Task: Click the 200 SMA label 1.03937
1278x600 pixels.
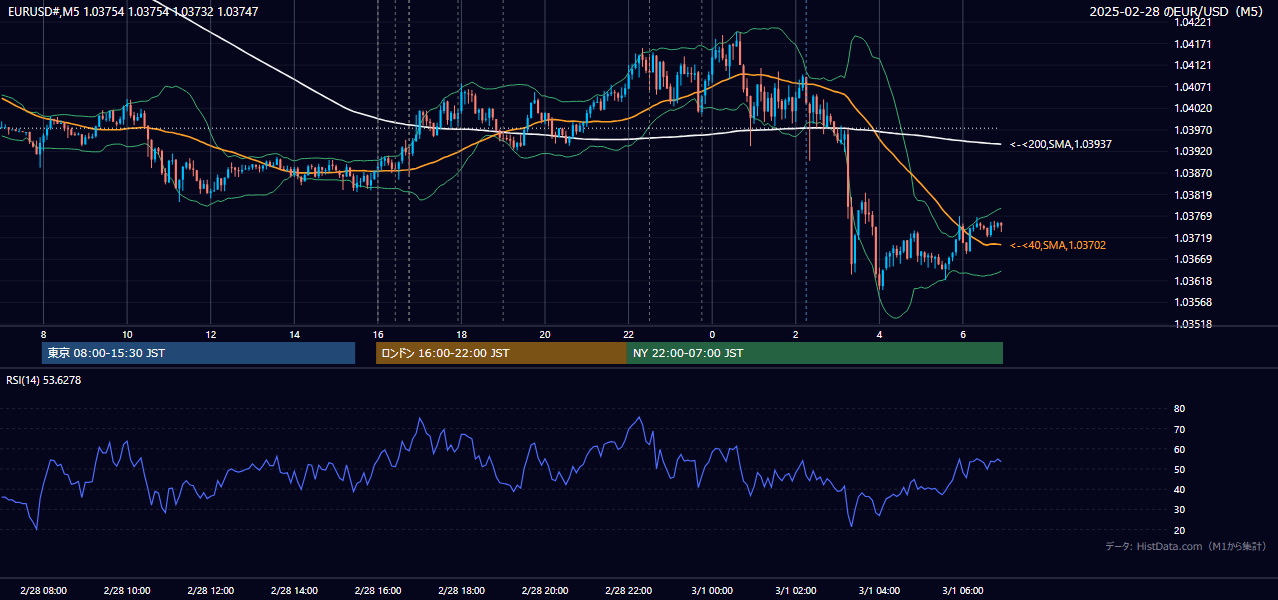Action: coord(1060,145)
